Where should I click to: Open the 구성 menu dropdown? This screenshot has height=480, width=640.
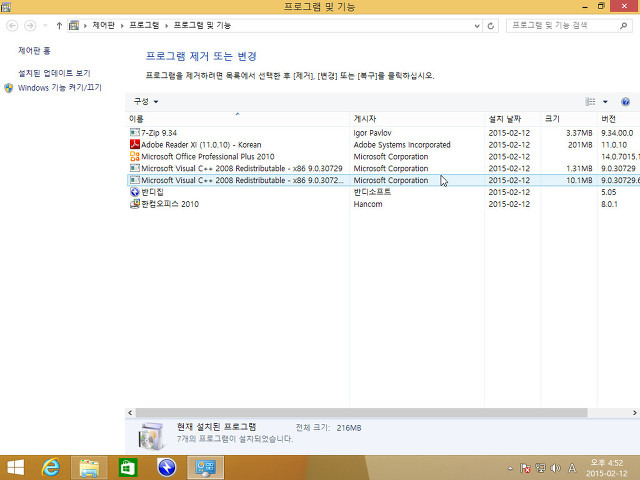pos(146,101)
